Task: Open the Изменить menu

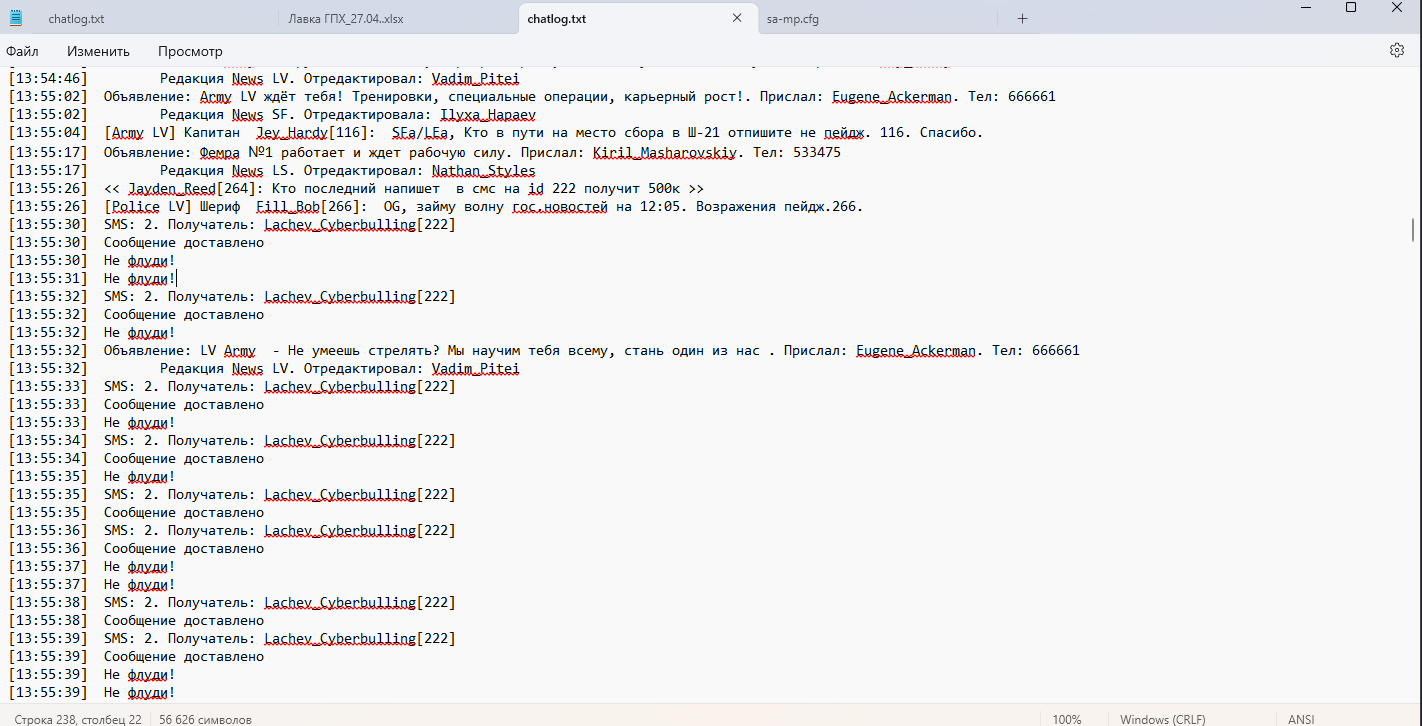Action: pos(98,51)
